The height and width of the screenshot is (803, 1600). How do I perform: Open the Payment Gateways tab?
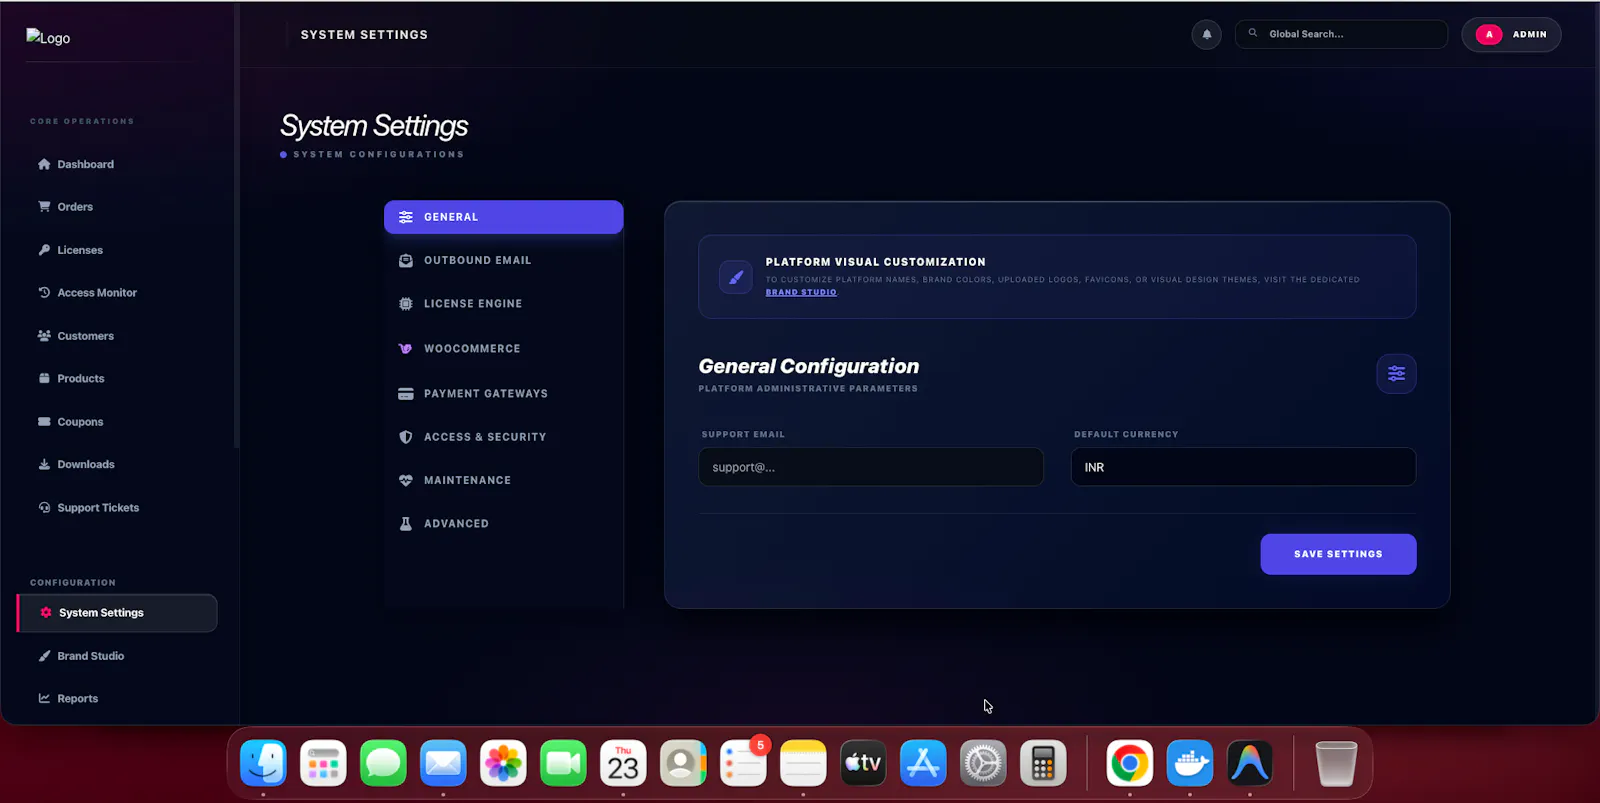tap(504, 394)
